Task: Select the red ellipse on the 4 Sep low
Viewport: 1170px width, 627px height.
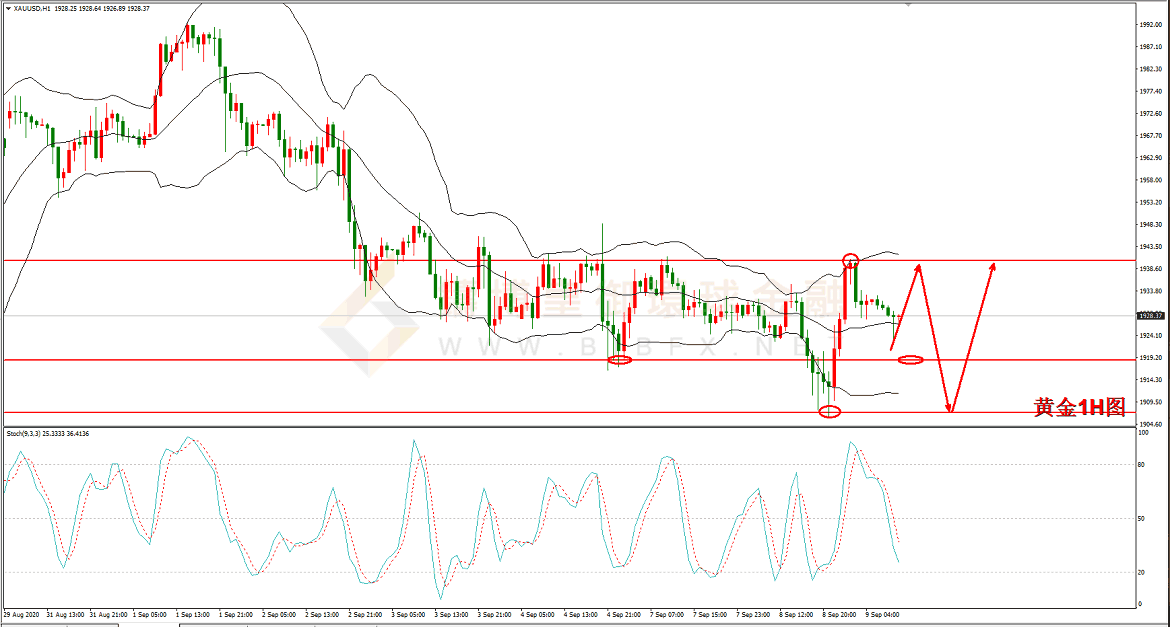Action: (x=620, y=359)
